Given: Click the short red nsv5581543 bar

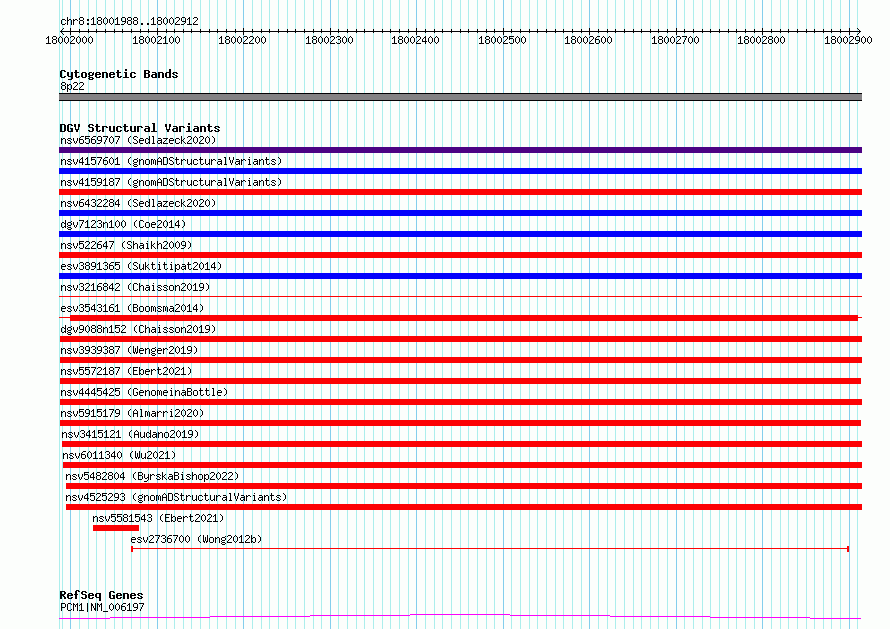Looking at the screenshot, I should click(116, 528).
